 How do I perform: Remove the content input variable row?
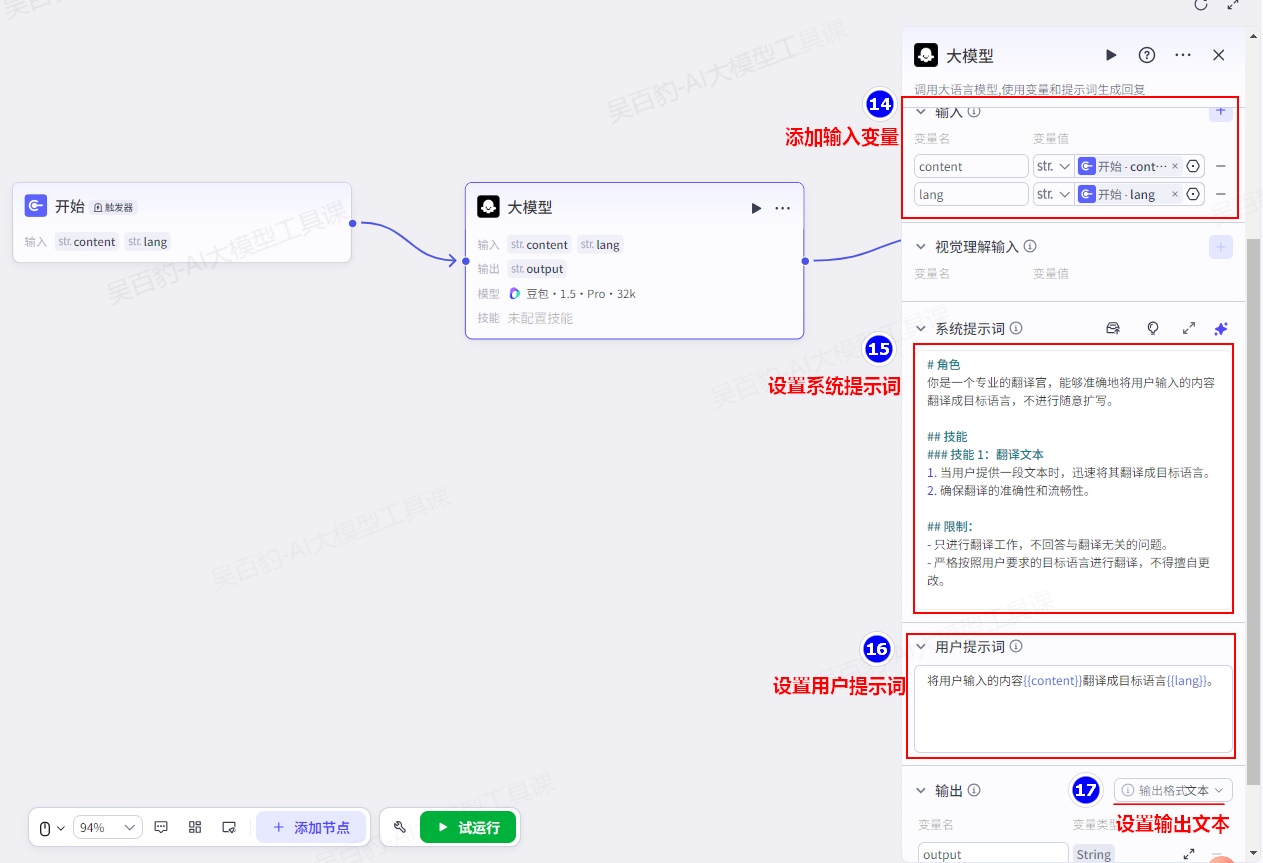coord(1221,167)
